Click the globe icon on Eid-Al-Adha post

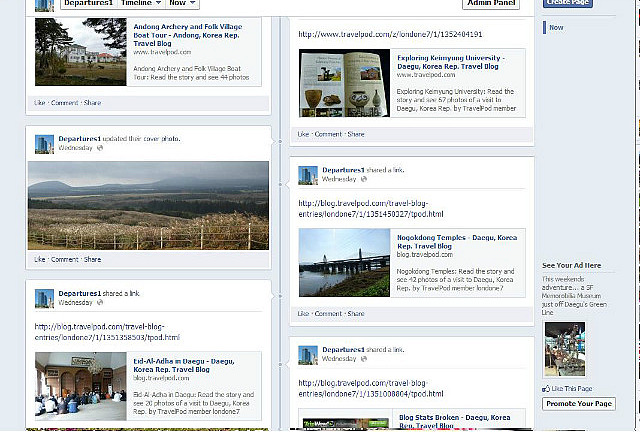[100, 302]
